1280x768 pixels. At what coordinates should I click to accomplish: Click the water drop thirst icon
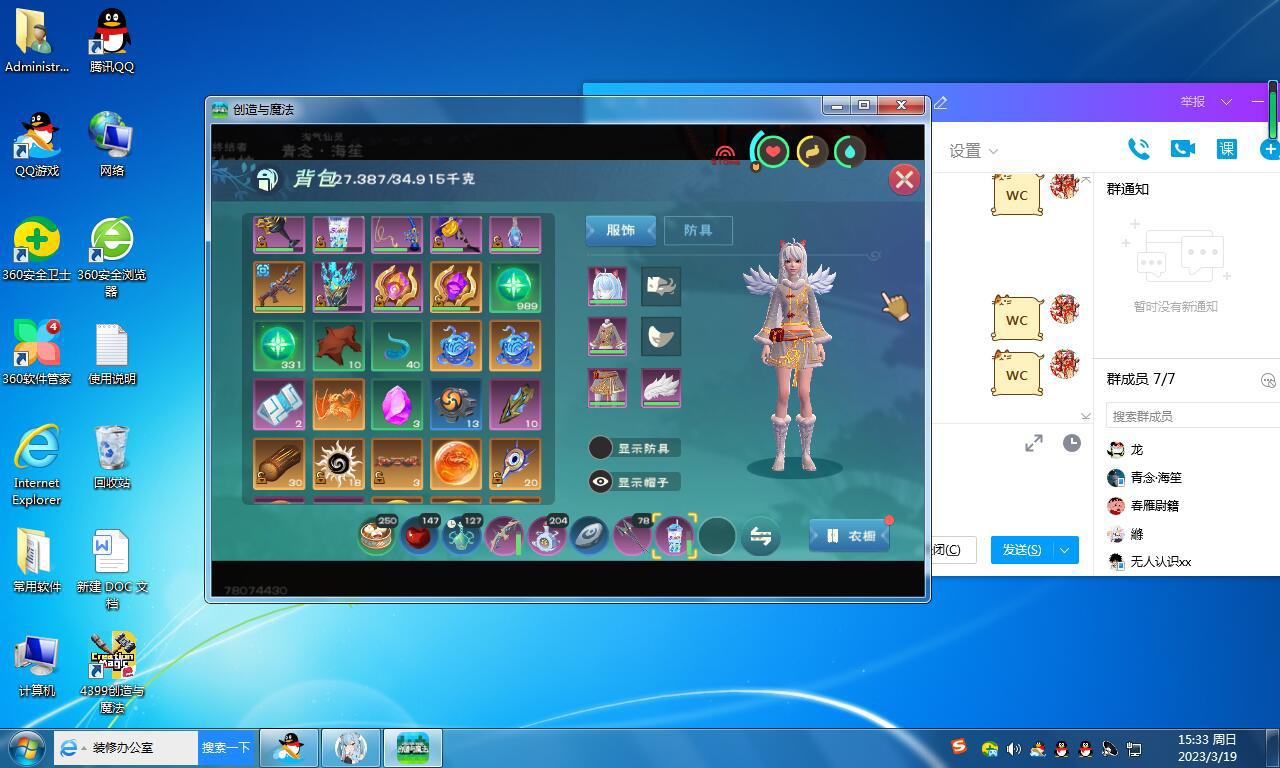point(850,152)
